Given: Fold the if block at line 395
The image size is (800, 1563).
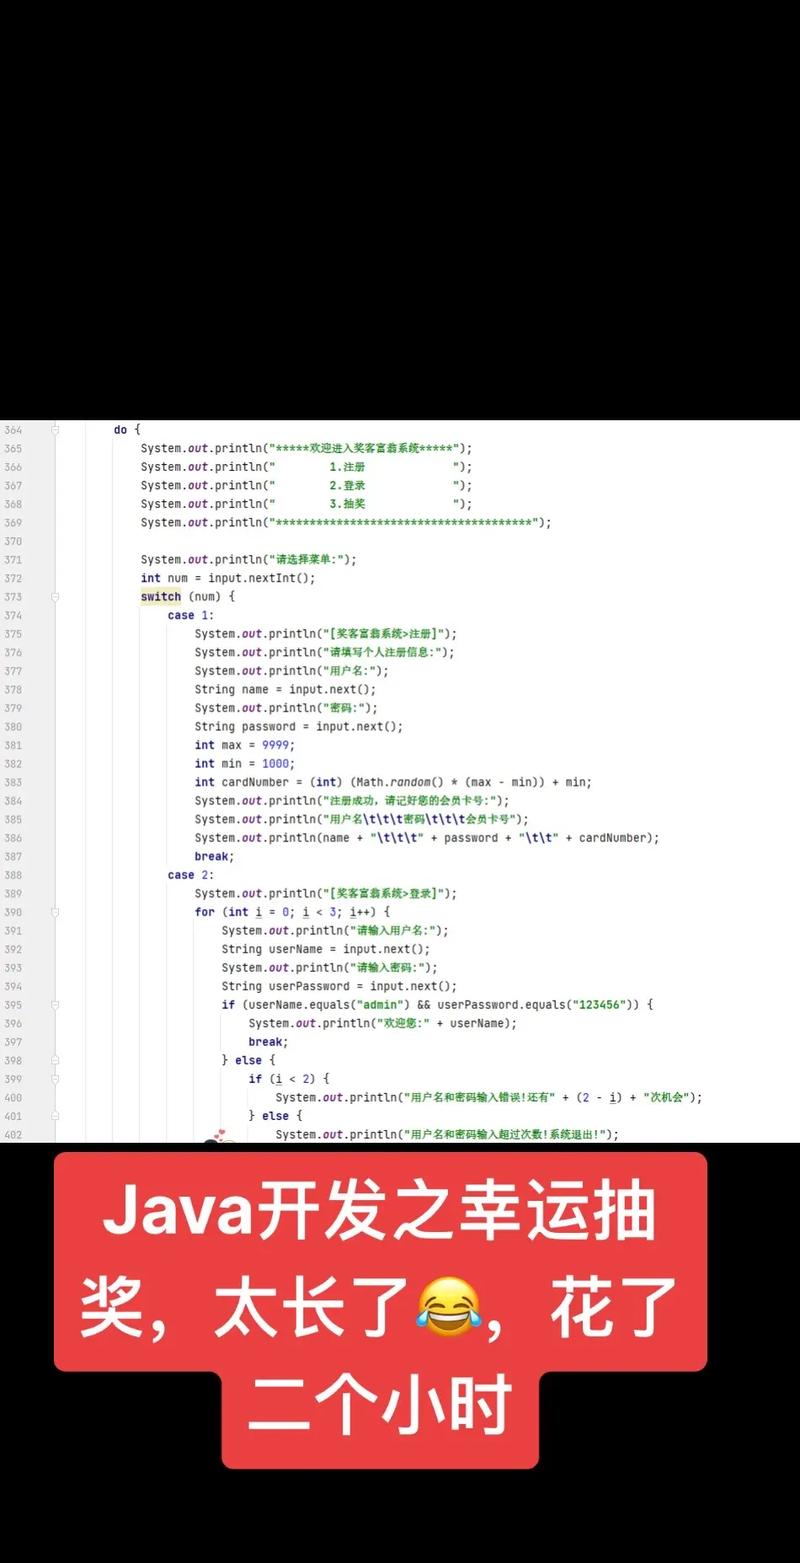Looking at the screenshot, I should pos(56,1005).
